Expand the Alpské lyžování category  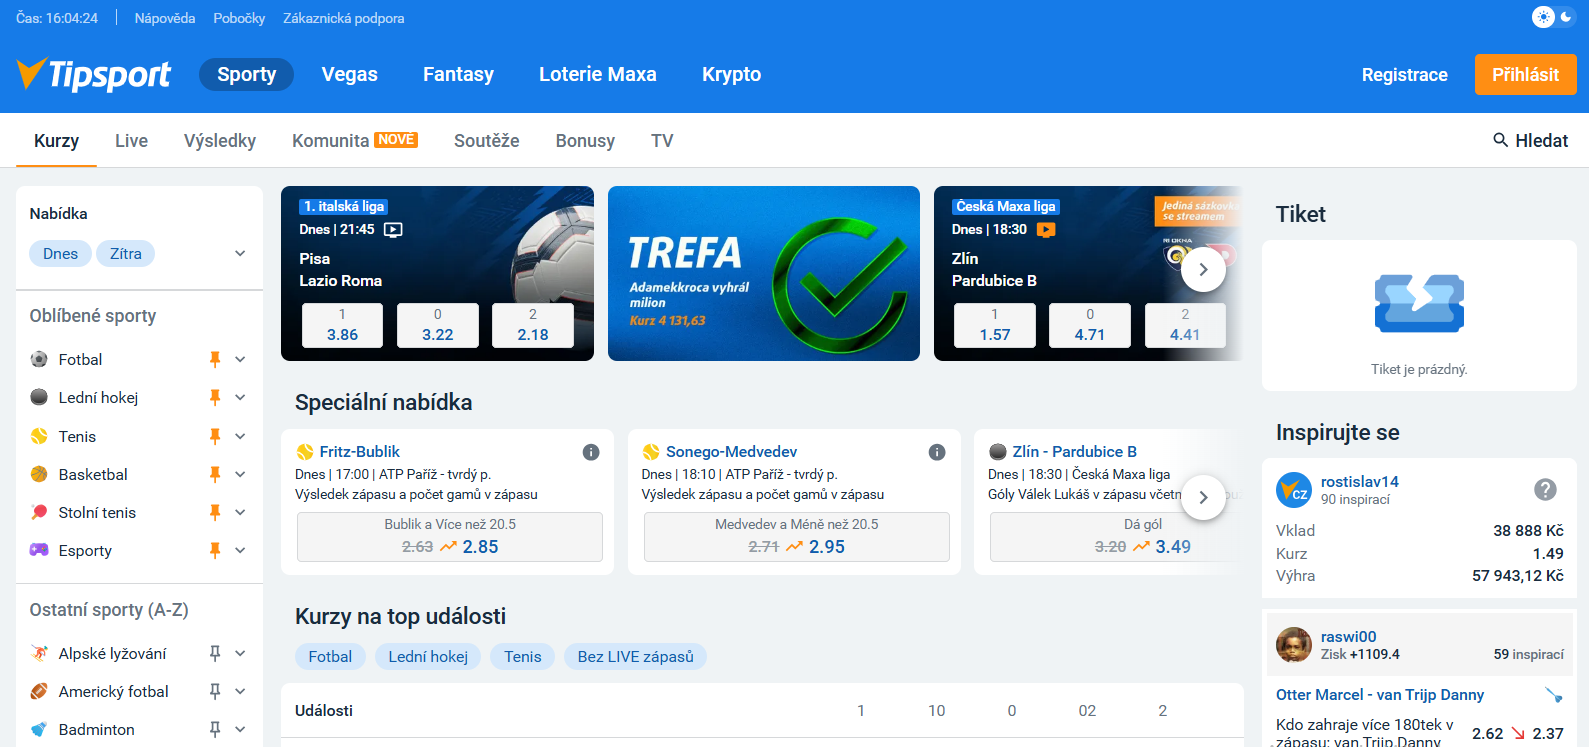[240, 653]
